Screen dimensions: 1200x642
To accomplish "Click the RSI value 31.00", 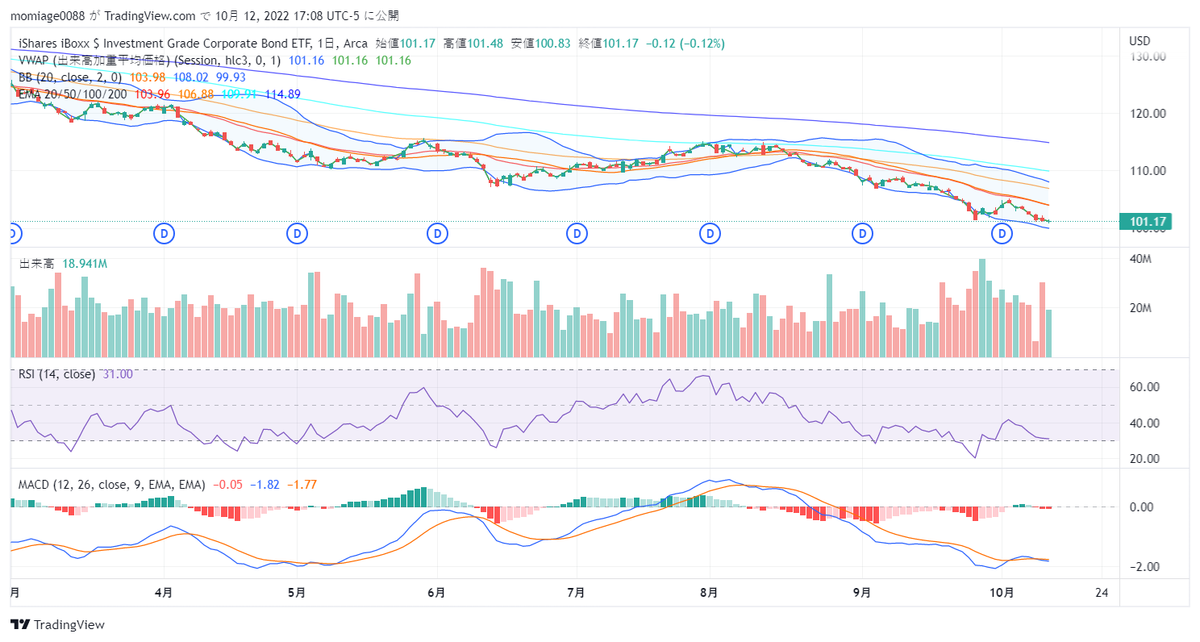I will (x=118, y=374).
